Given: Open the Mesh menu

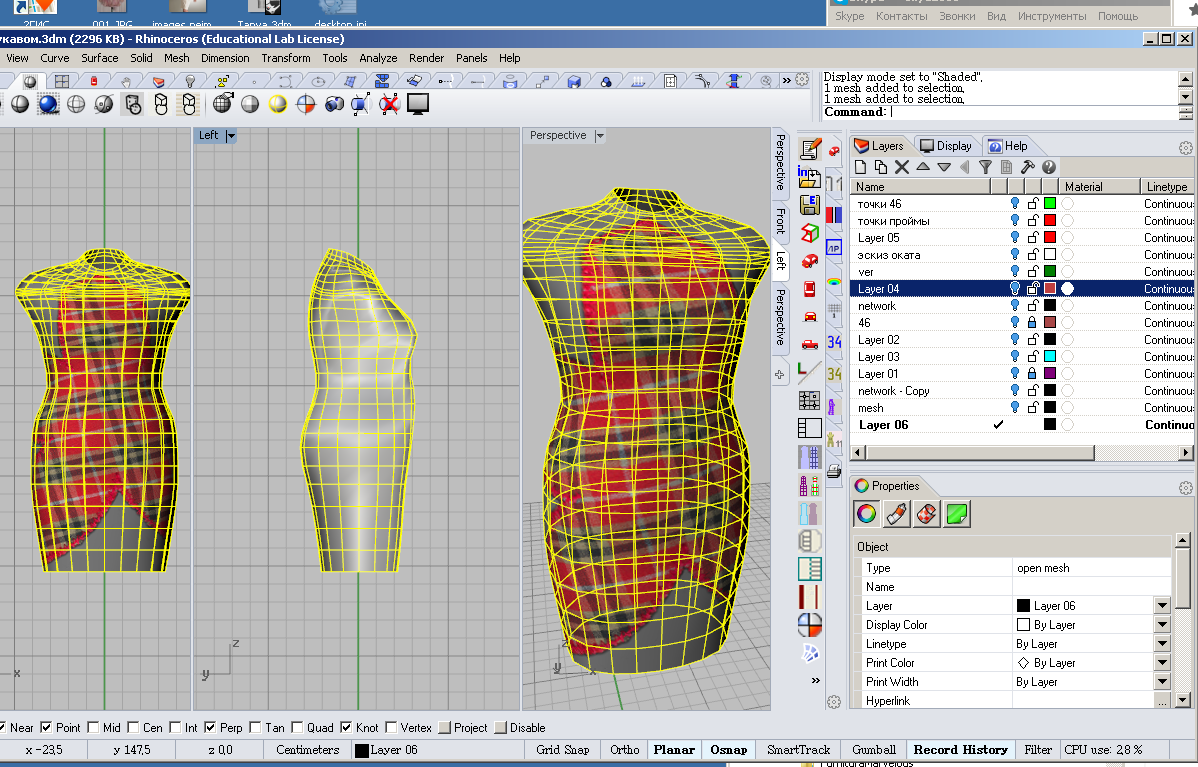Looking at the screenshot, I should [x=177, y=58].
